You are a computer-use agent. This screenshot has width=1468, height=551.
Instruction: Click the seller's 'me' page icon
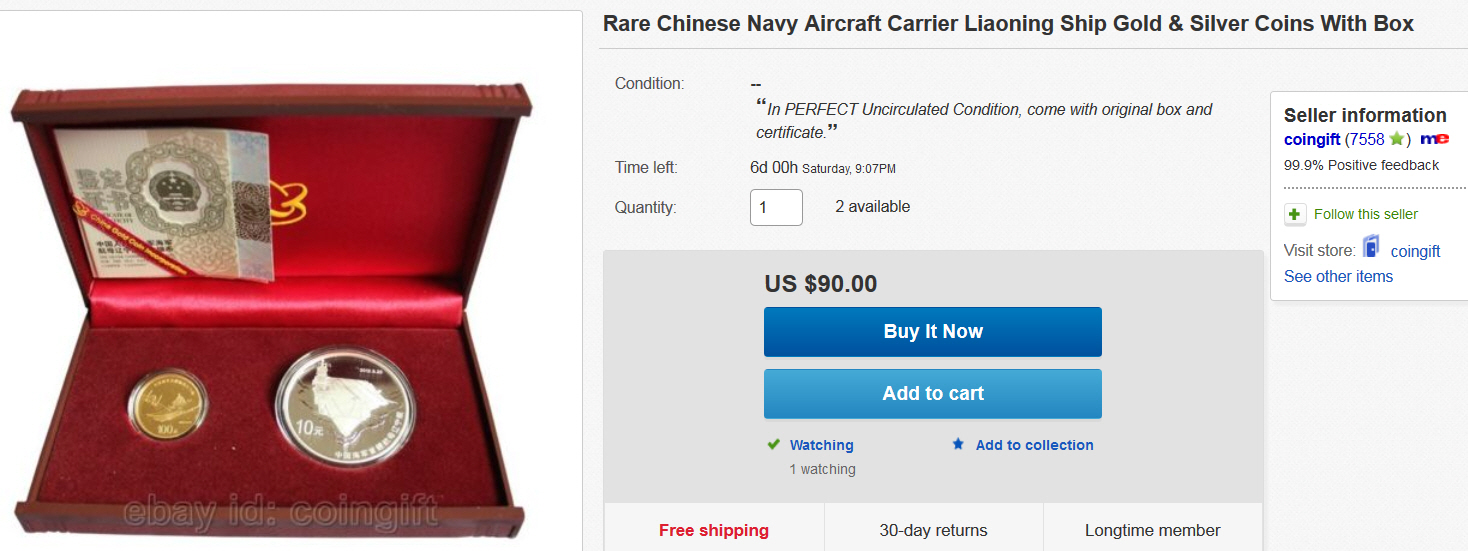coord(1434,139)
